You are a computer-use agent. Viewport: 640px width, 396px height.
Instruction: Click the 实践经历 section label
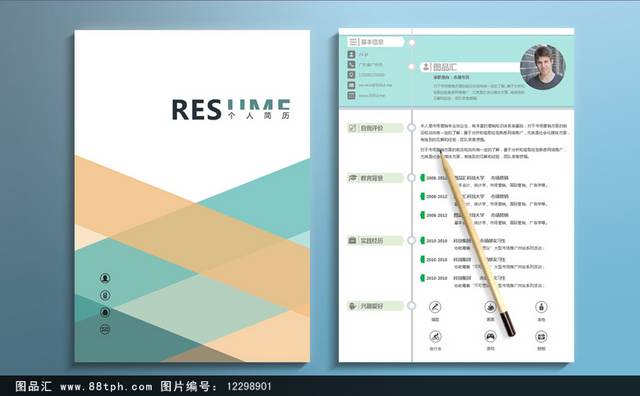pyautogui.click(x=372, y=241)
